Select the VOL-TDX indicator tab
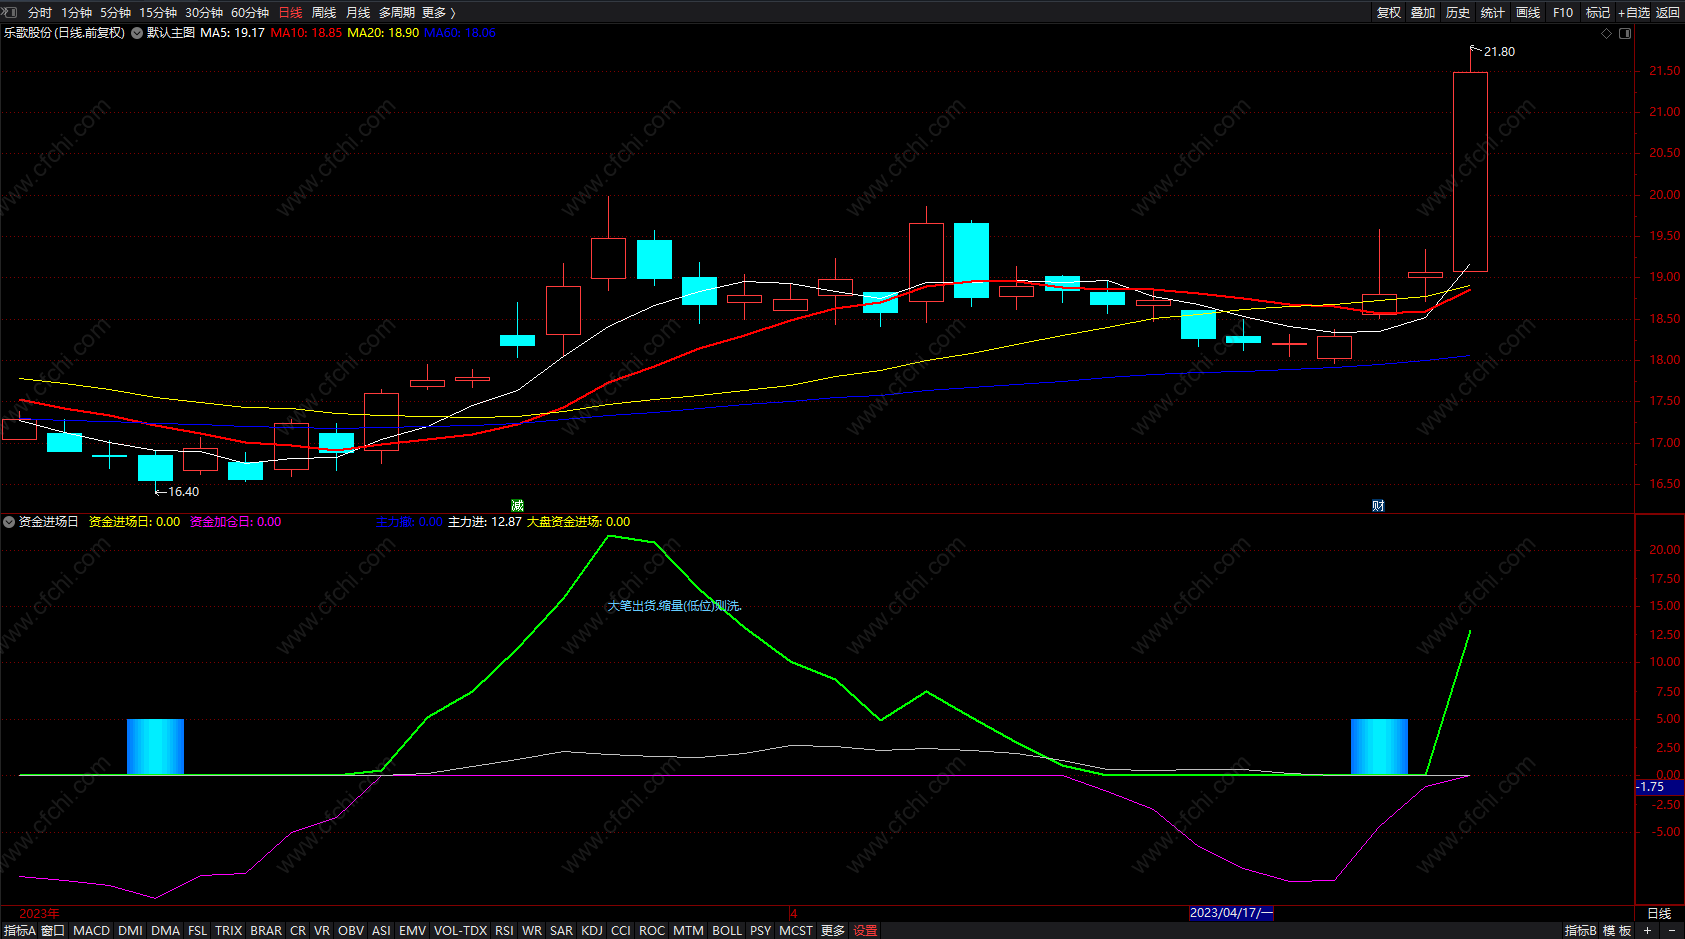The image size is (1685, 939). (460, 930)
